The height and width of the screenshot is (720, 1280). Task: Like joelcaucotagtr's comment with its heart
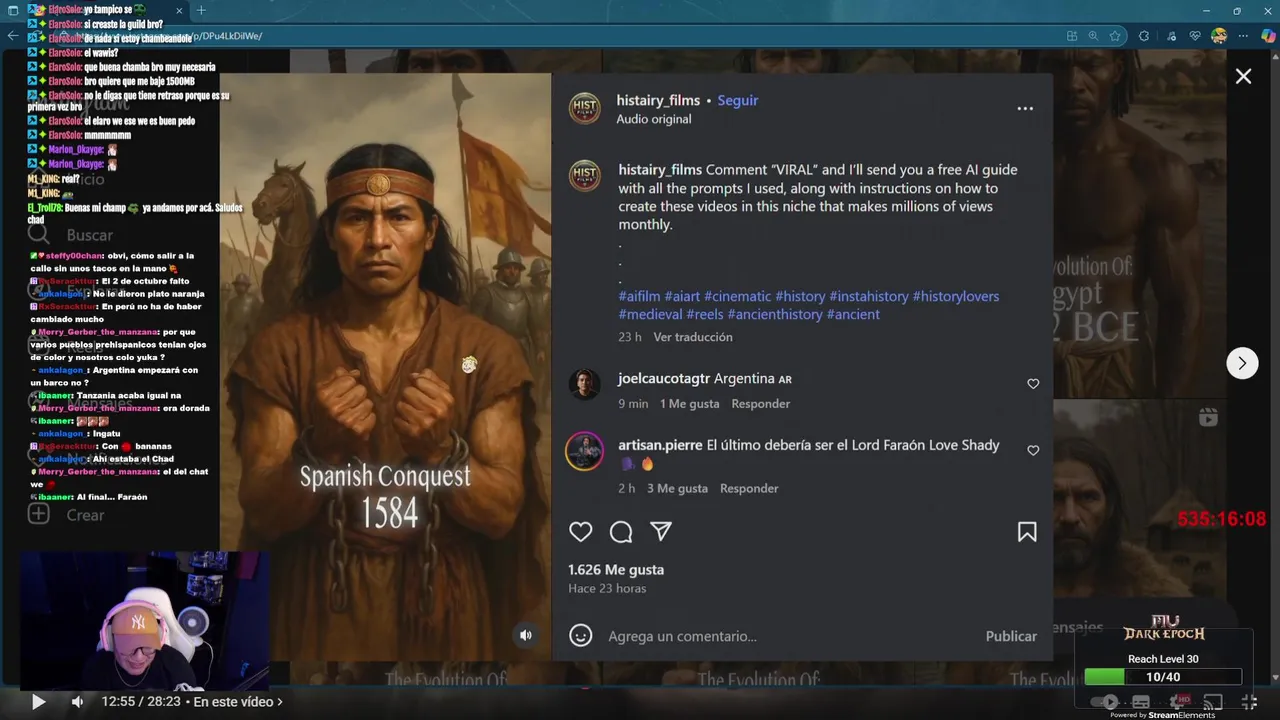click(1033, 384)
